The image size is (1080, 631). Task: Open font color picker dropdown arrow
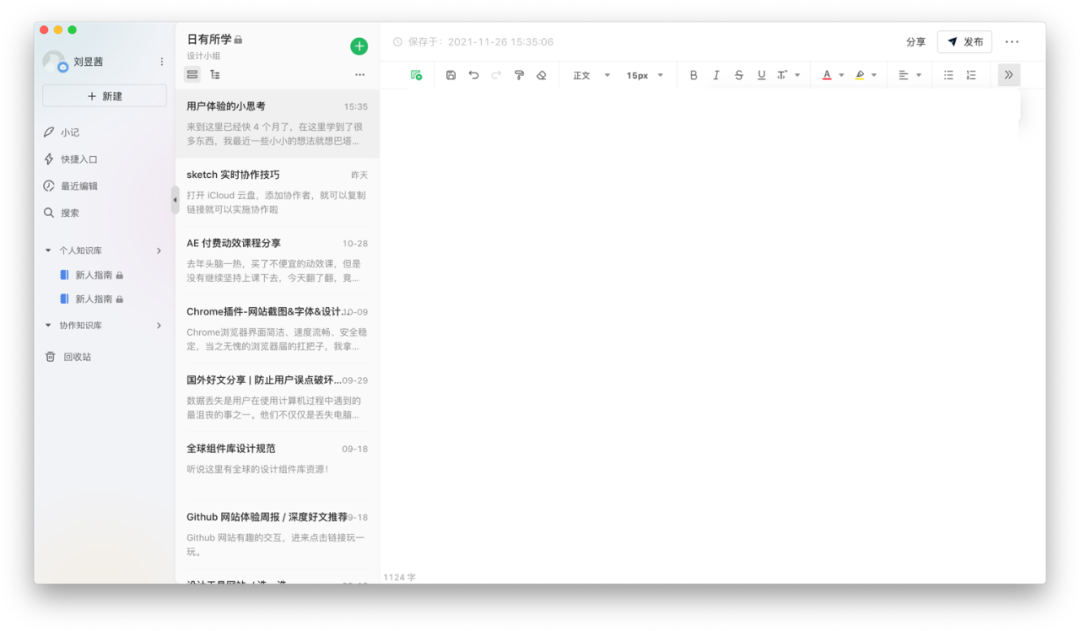841,75
